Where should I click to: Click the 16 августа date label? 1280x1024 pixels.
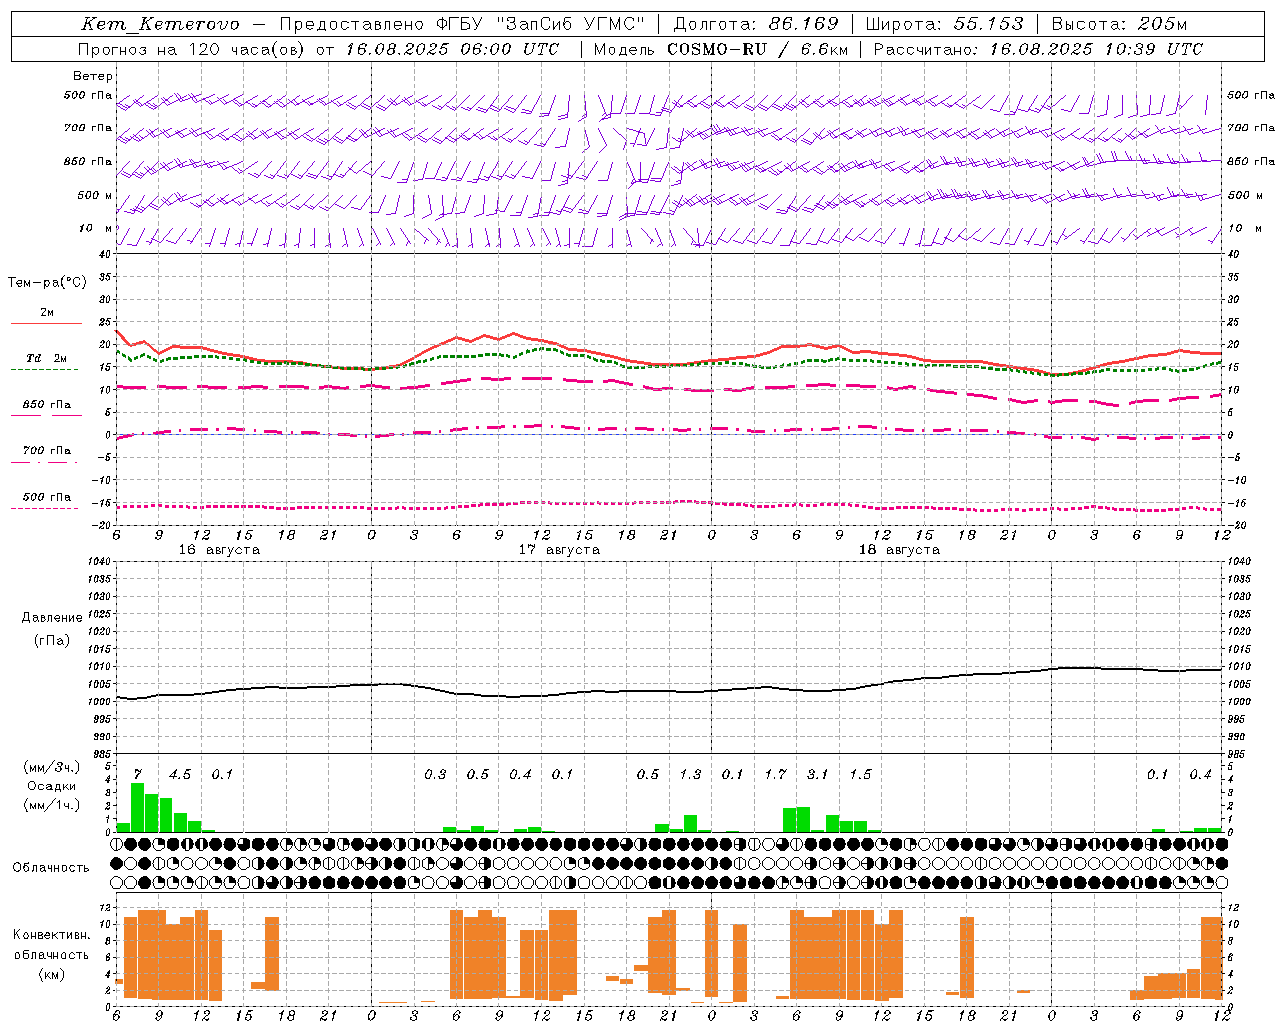point(219,550)
